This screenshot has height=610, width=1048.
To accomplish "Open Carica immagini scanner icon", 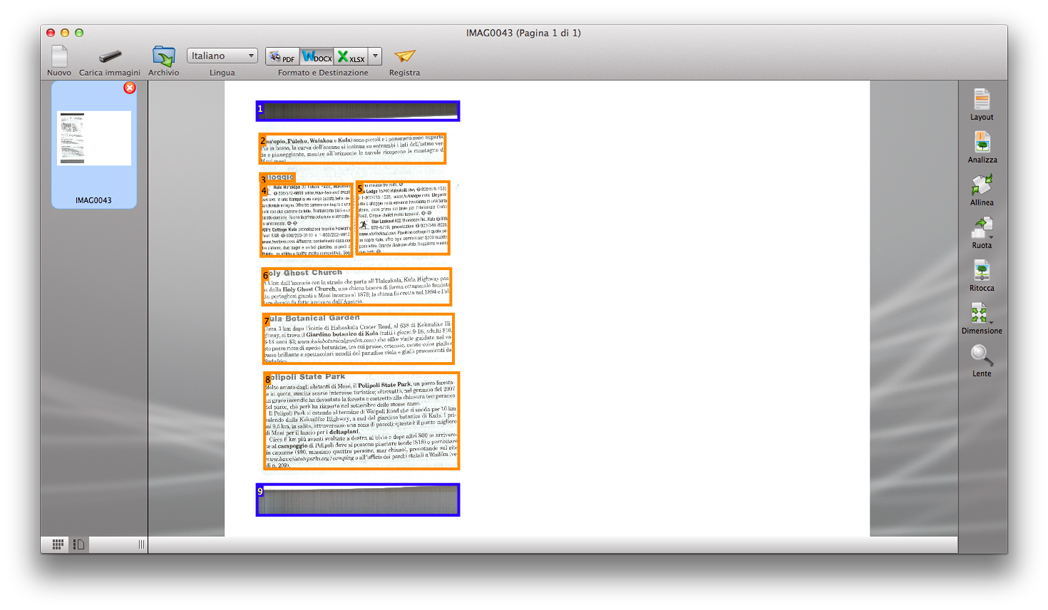I will tap(110, 56).
